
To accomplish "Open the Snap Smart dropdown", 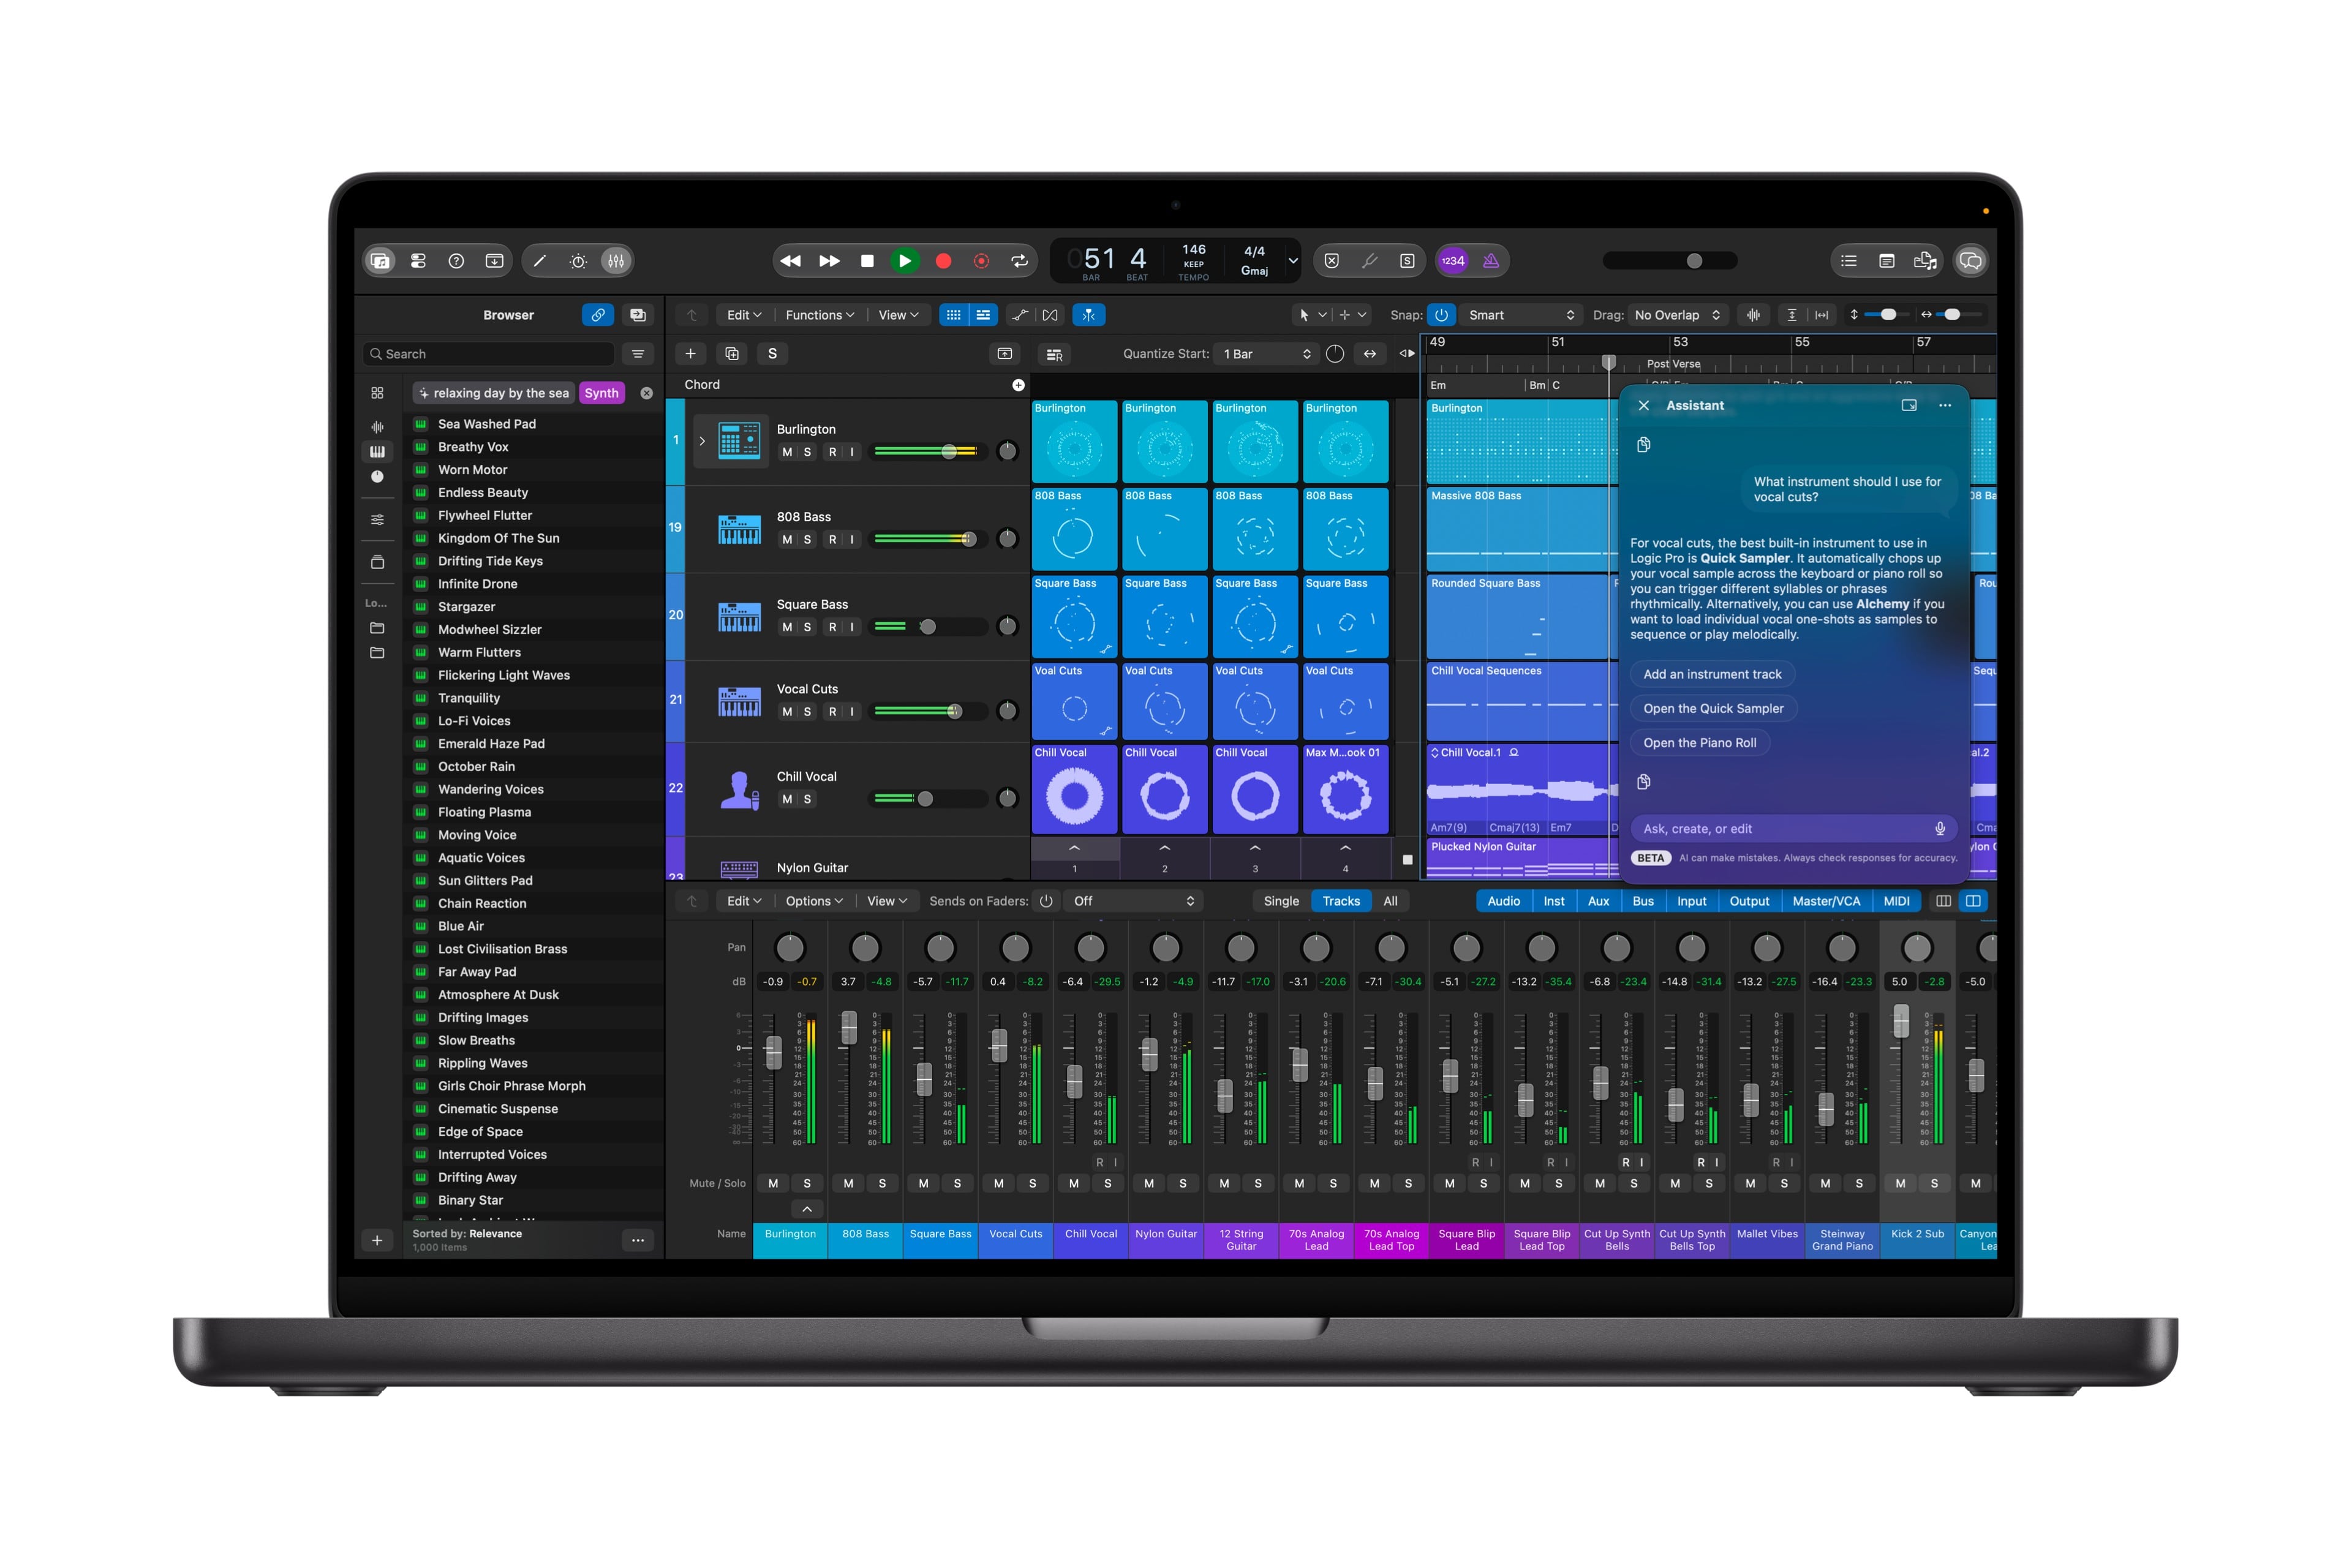I will [1521, 315].
